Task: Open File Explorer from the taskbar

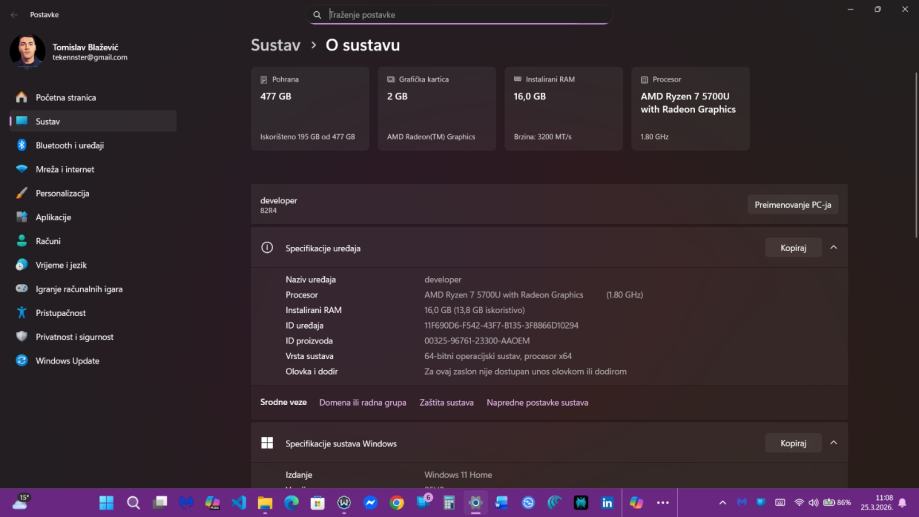Action: click(265, 503)
